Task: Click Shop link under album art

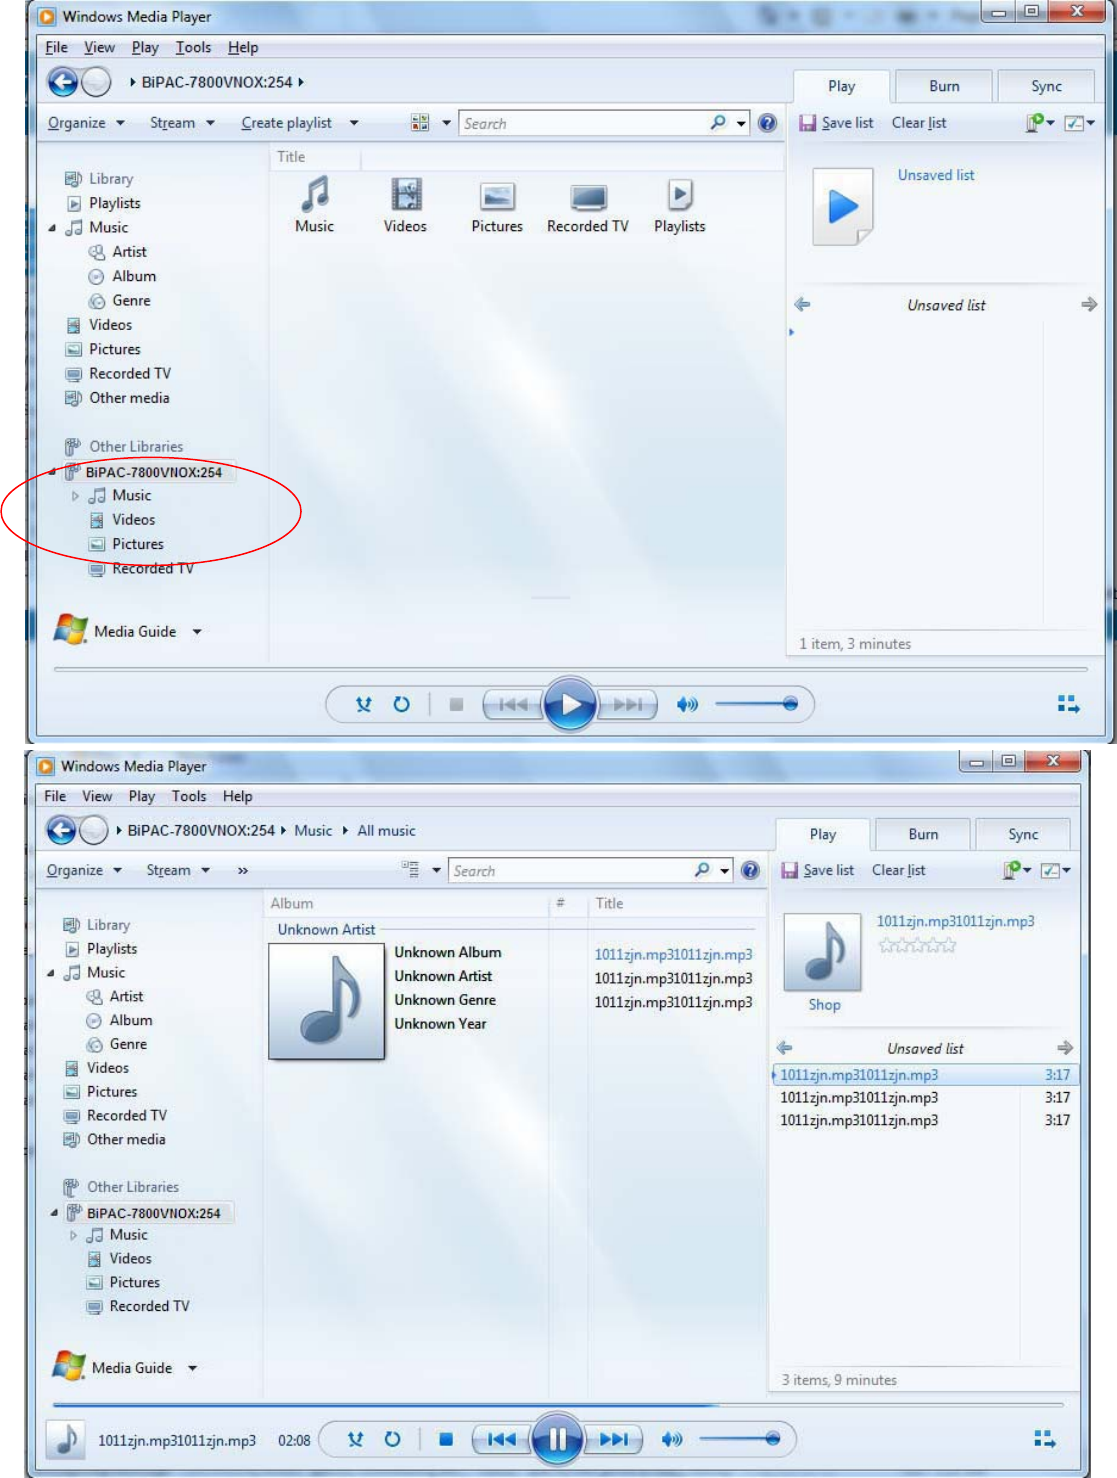Action: pyautogui.click(x=824, y=1005)
